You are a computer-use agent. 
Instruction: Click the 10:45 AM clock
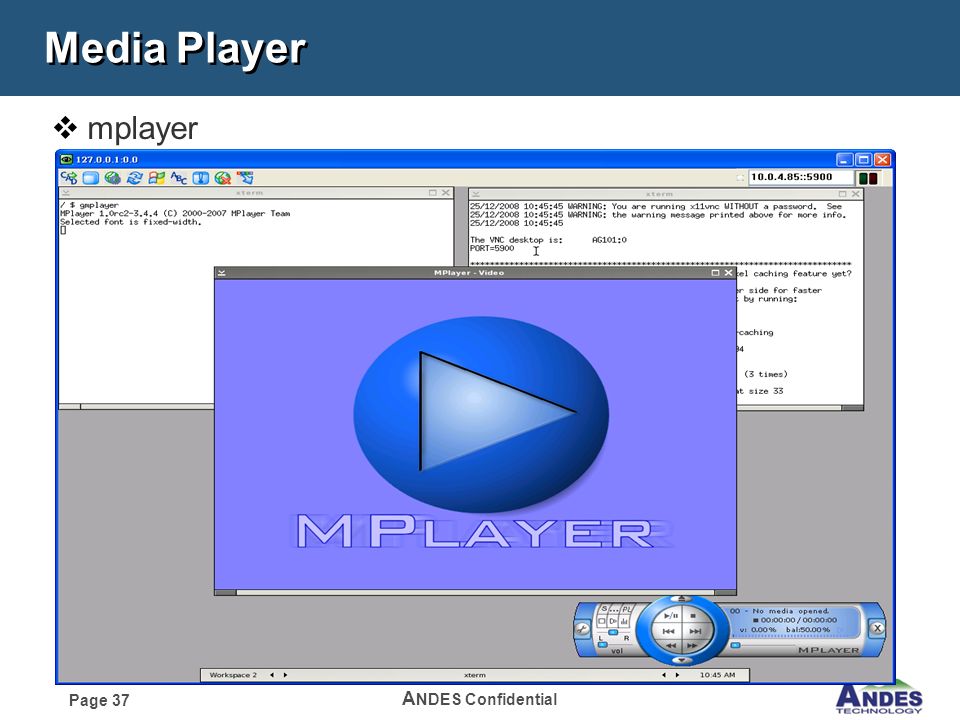coord(717,675)
